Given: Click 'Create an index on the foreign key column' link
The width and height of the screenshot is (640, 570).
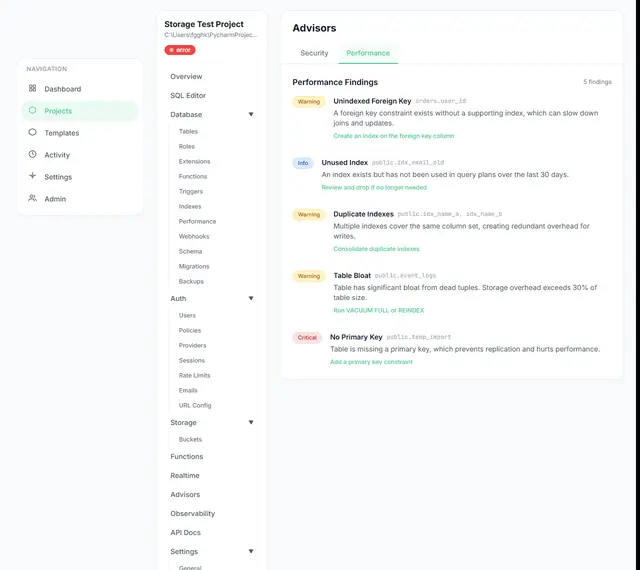Looking at the screenshot, I should 393,136.
